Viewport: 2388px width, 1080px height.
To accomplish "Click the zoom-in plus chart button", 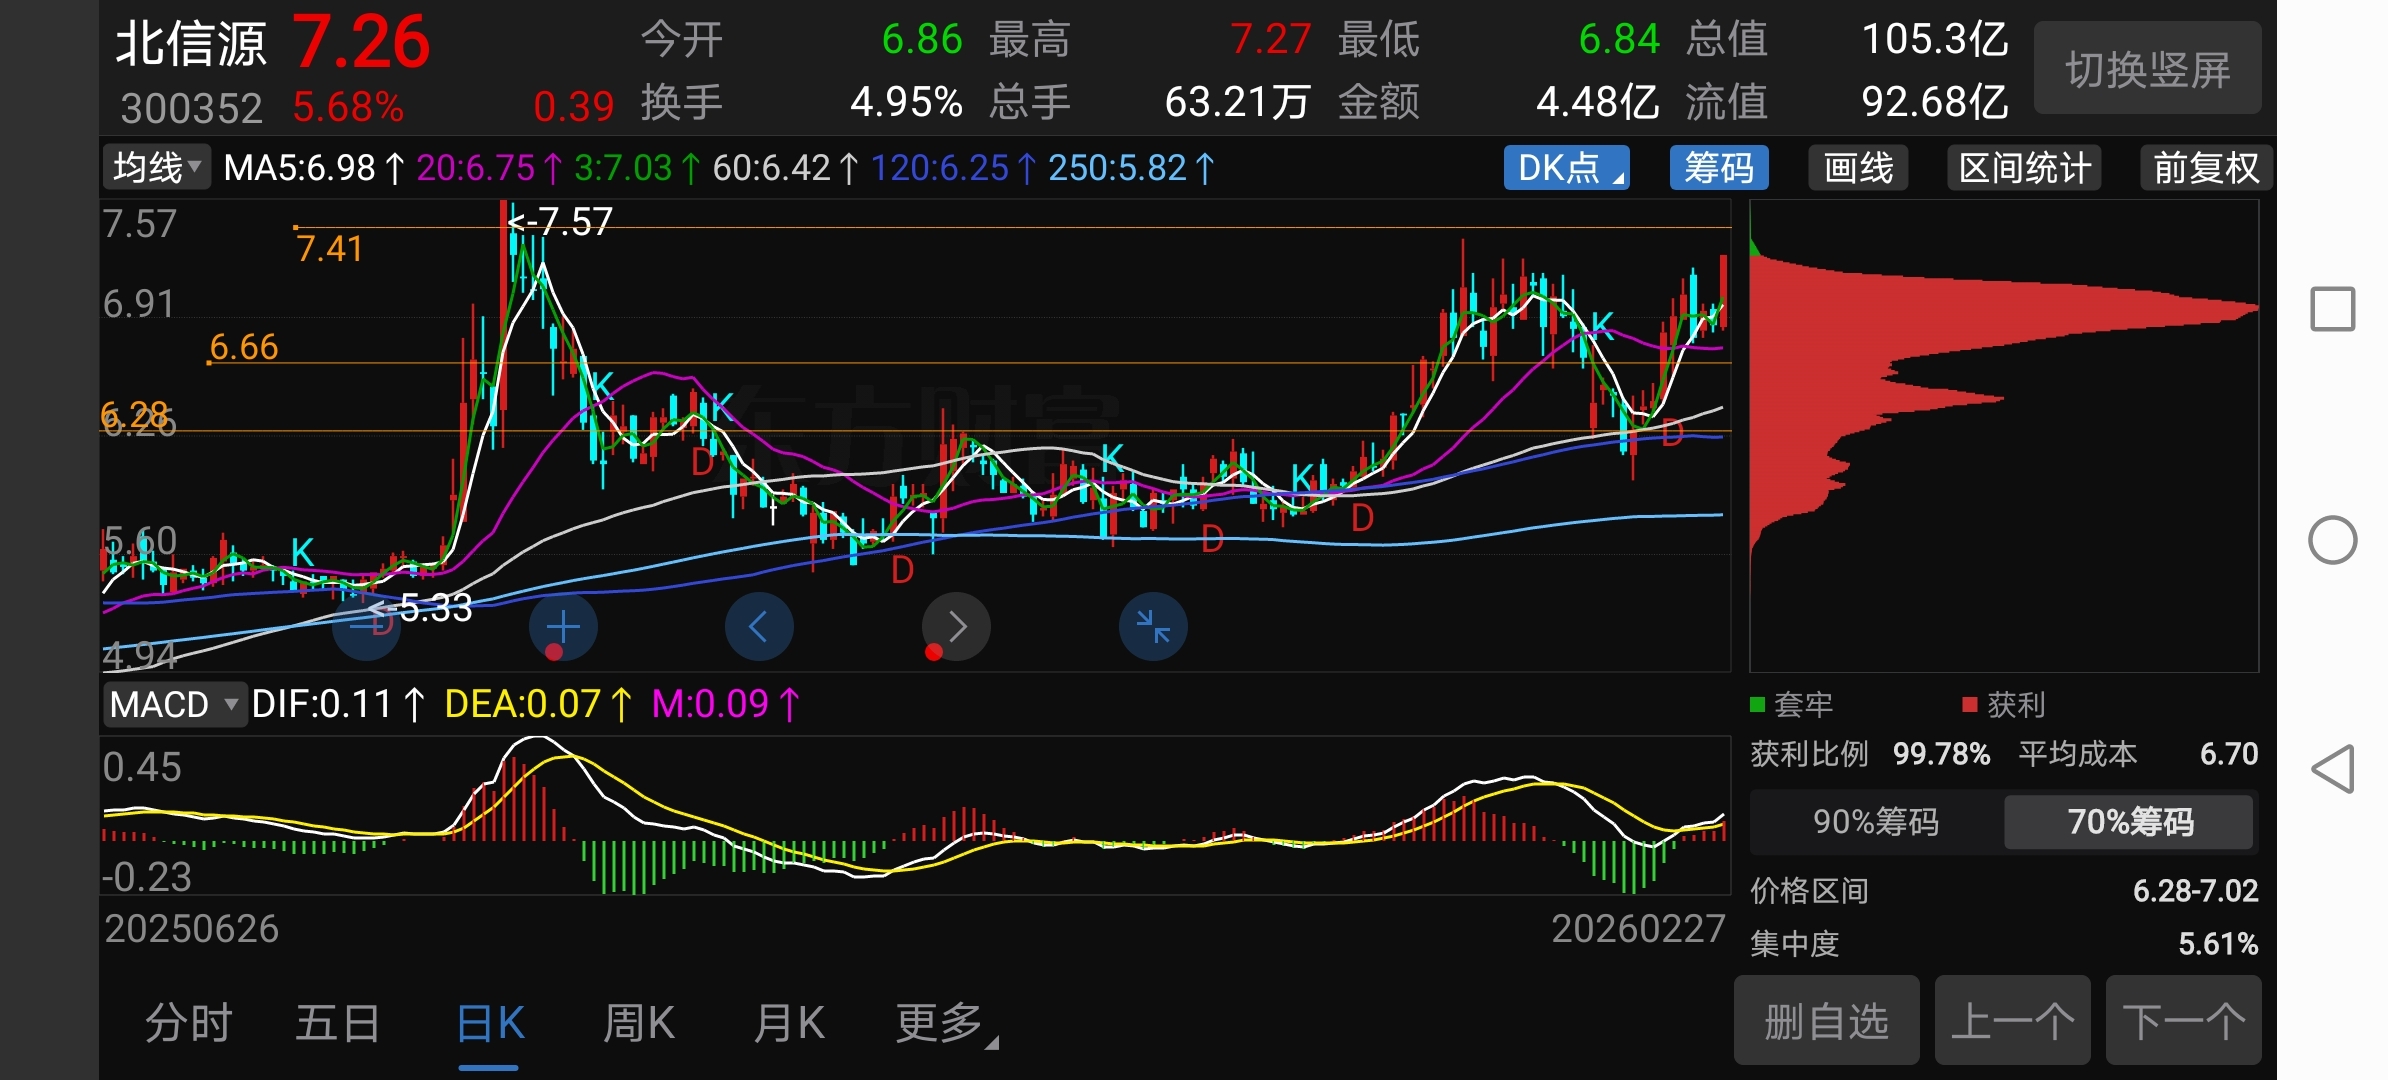I will [563, 627].
